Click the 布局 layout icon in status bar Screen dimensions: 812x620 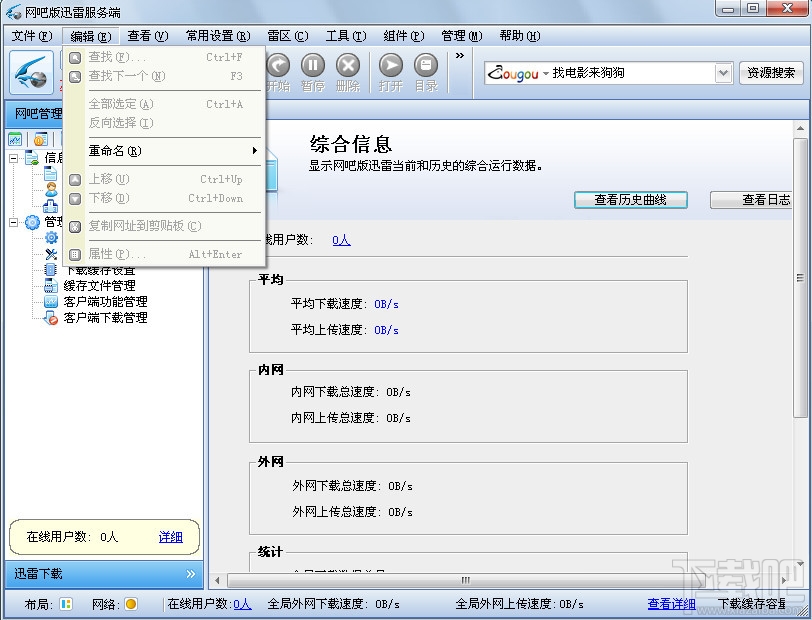pyautogui.click(x=66, y=605)
